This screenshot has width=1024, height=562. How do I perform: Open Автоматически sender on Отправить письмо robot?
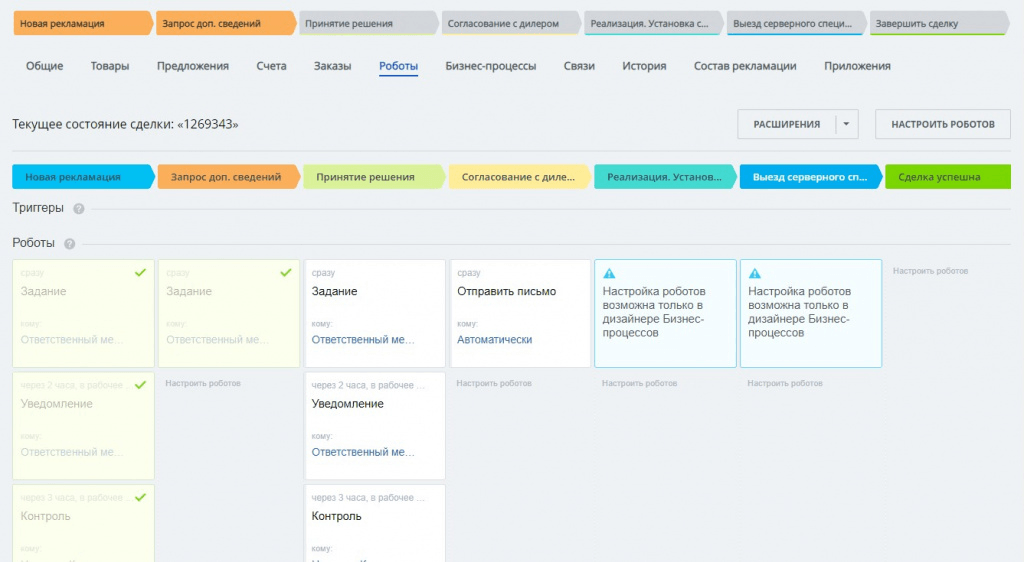tap(494, 340)
